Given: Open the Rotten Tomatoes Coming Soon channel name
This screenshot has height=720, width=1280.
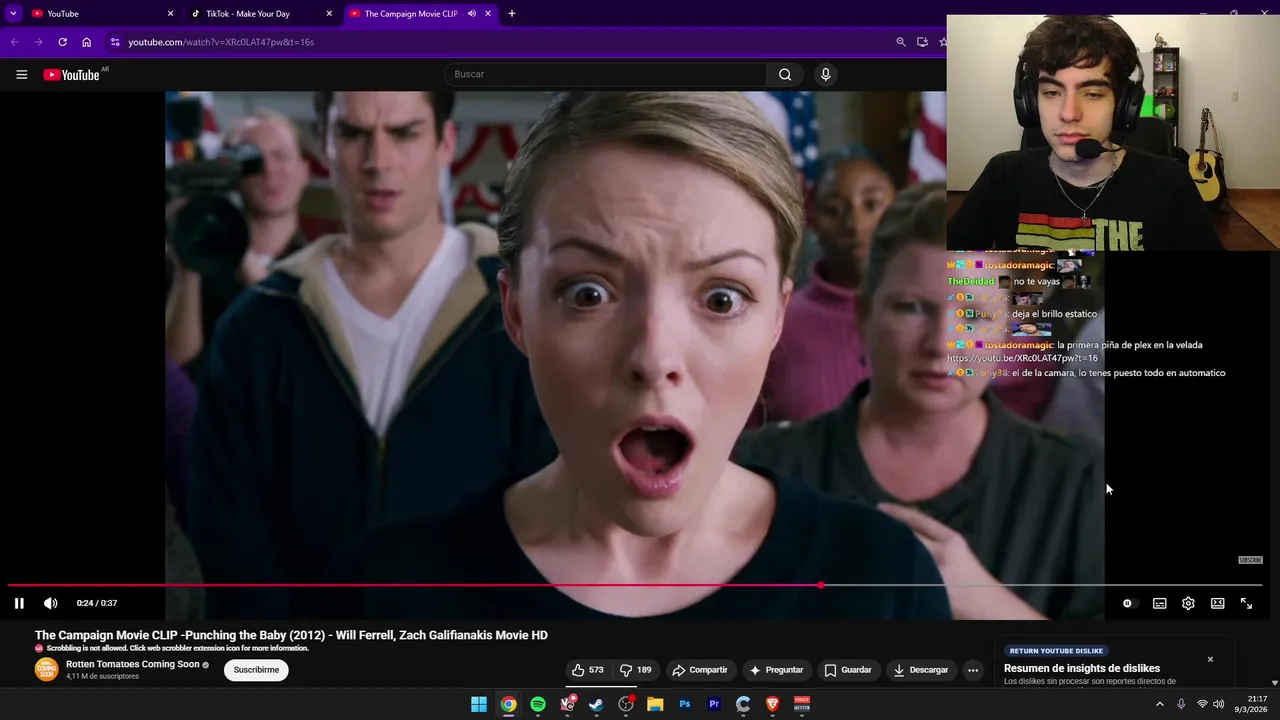Looking at the screenshot, I should coord(133,664).
